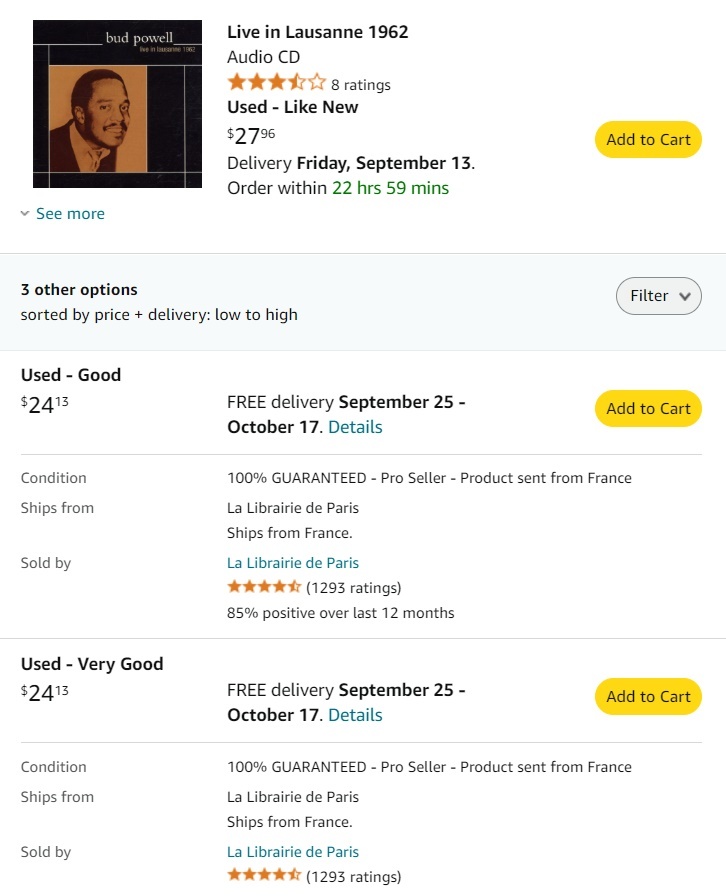Open La Librairie de Paris seller for Good offer
Screen dimensions: 726x896
(x=293, y=563)
